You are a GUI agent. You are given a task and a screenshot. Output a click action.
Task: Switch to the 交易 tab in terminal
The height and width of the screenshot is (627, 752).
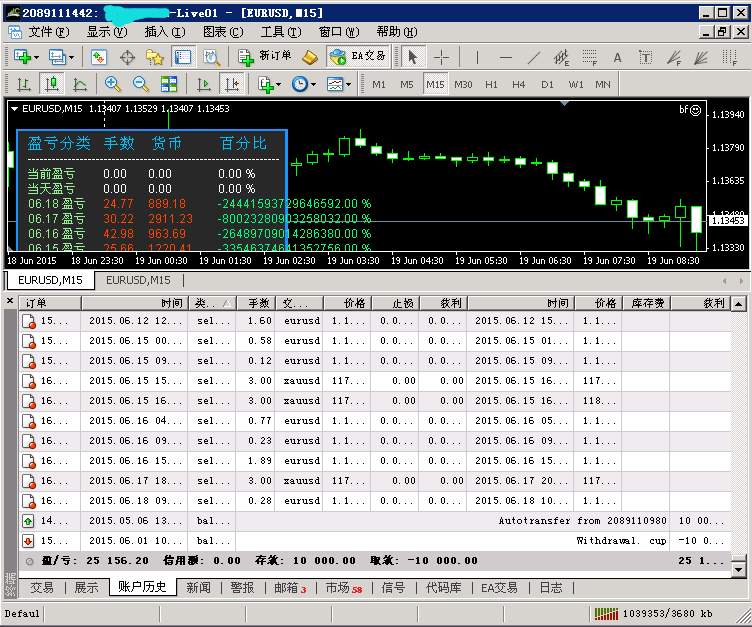pos(41,588)
